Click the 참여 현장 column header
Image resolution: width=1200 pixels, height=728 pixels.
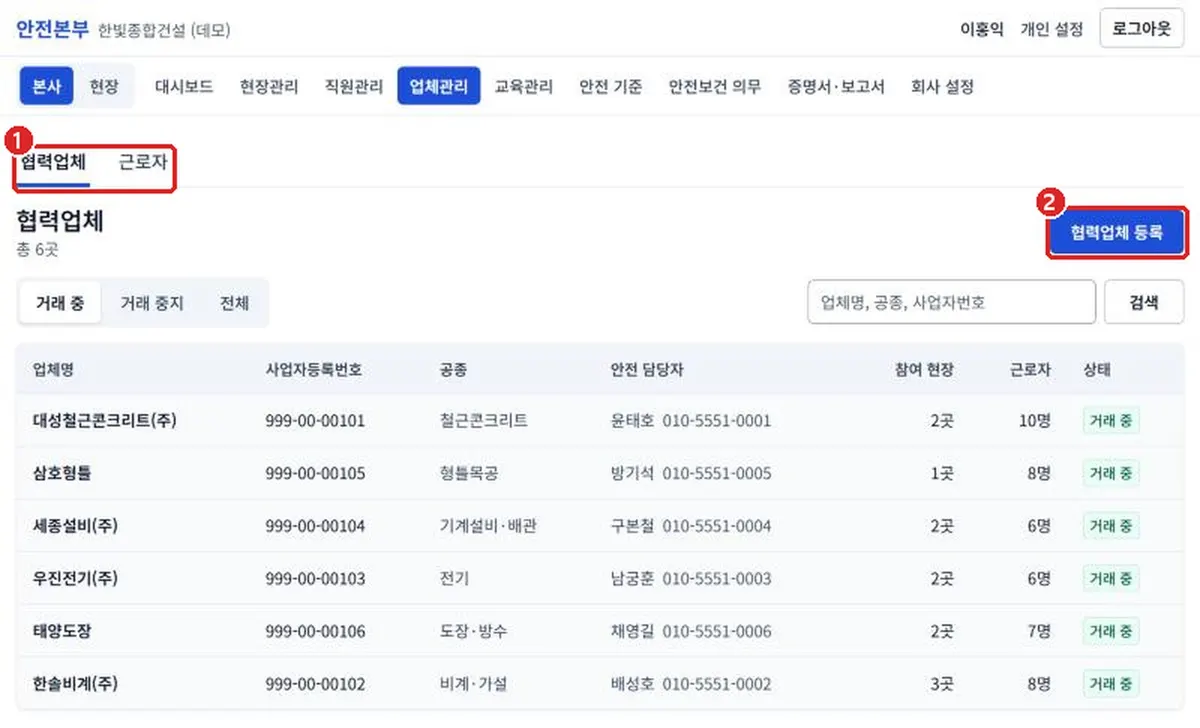924,370
